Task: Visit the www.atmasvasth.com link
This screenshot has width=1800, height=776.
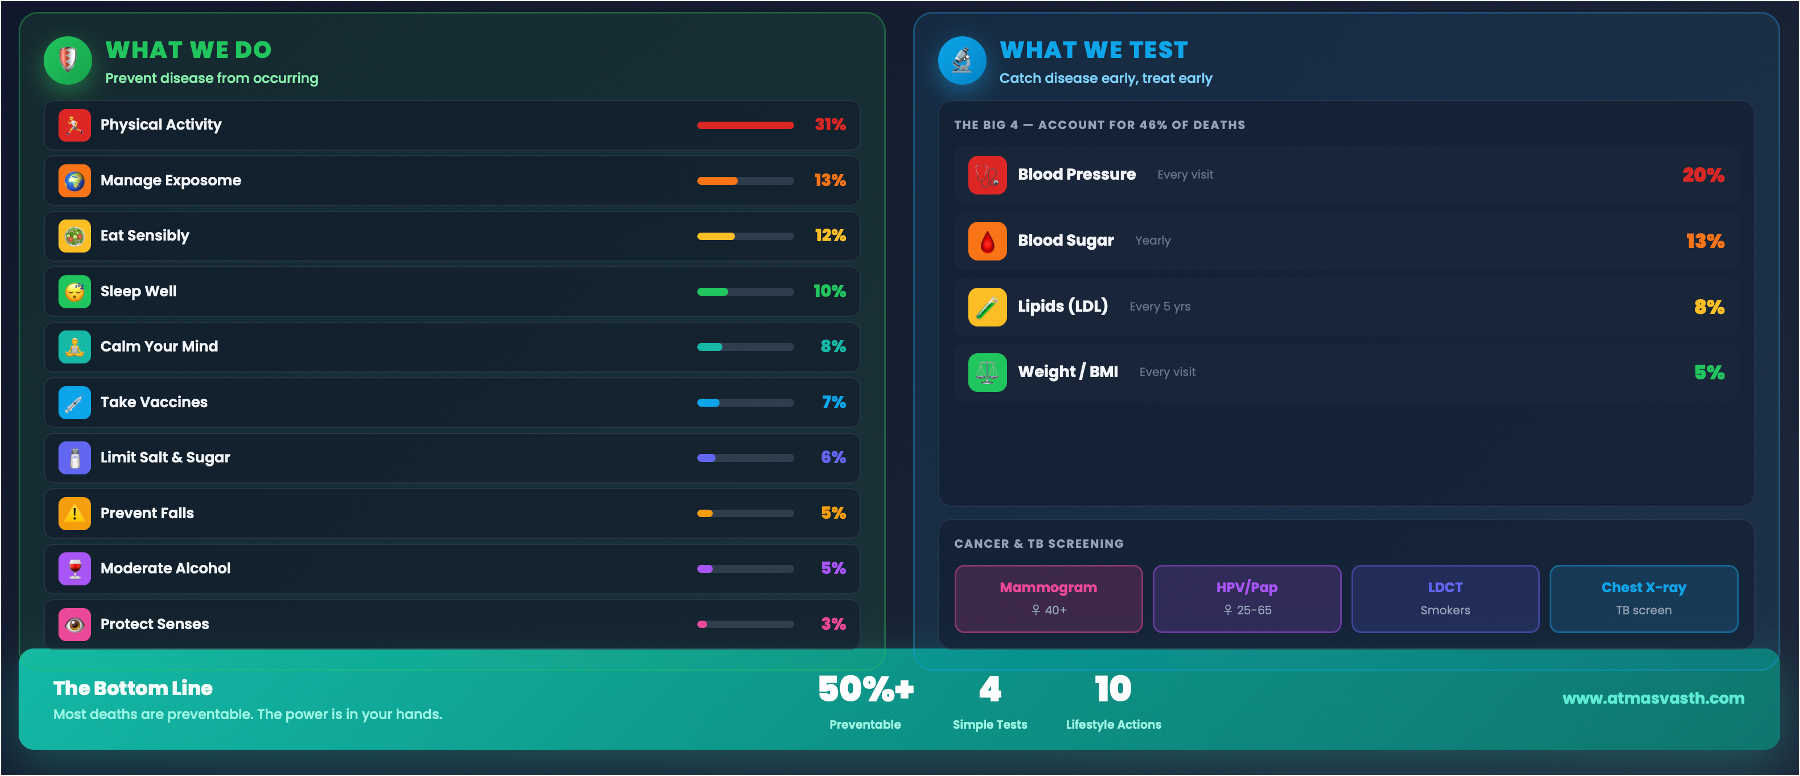Action: pos(1653,698)
